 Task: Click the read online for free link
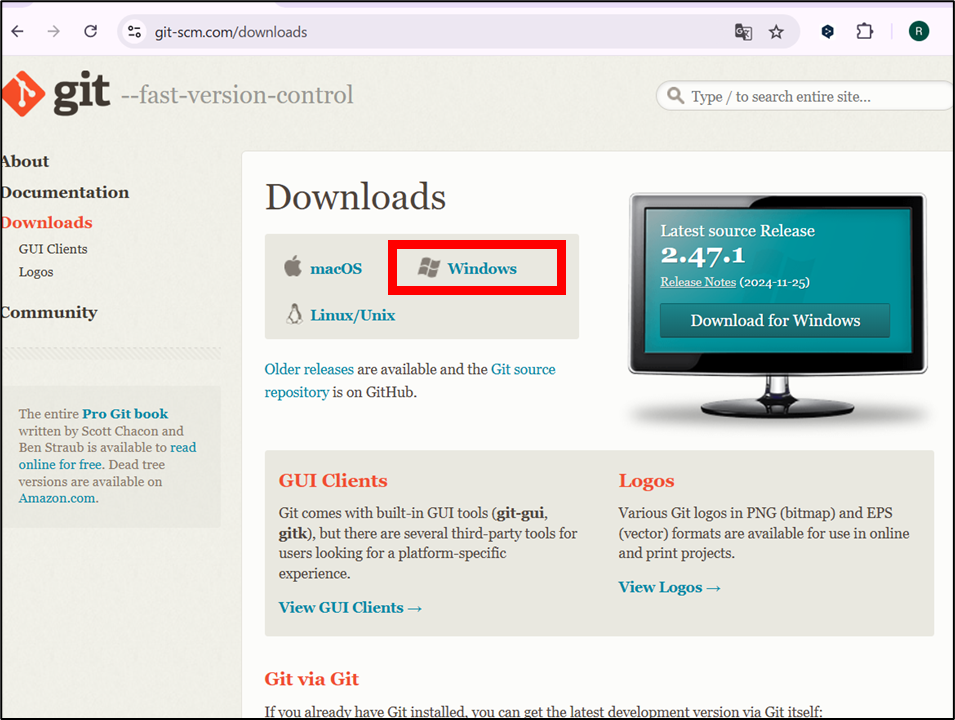[x=183, y=448]
